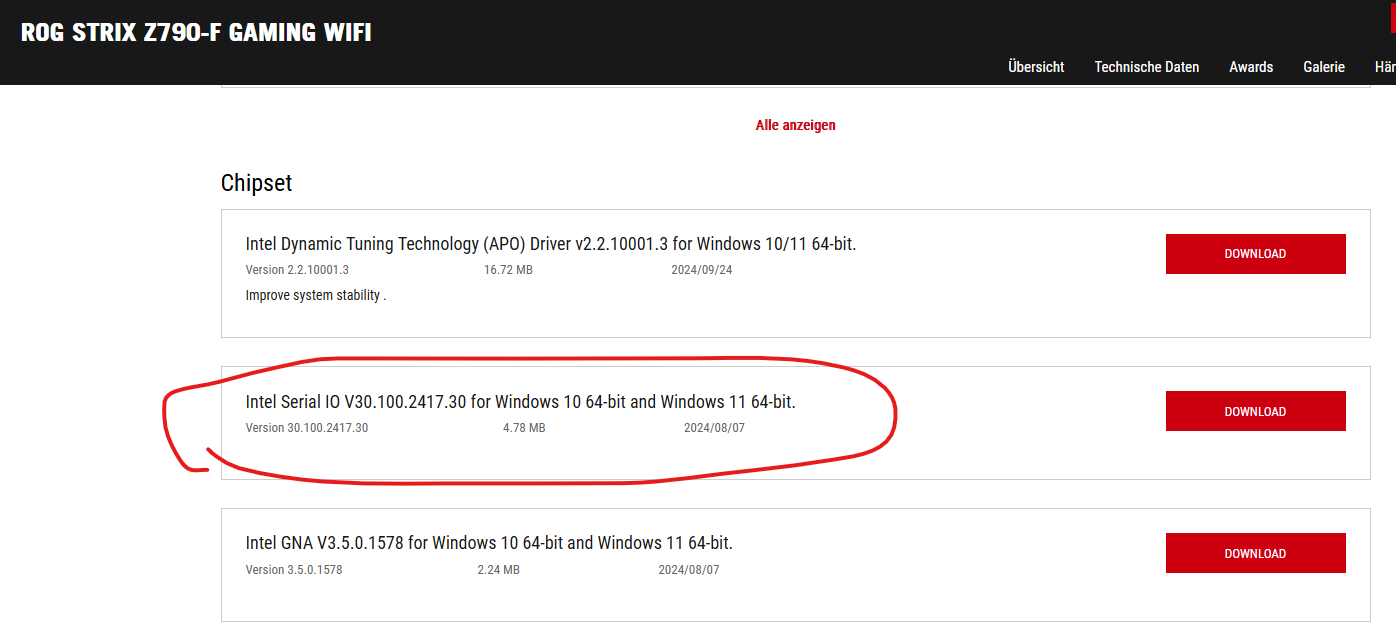Select the text Version 30.100.2417.30
This screenshot has width=1396, height=642.
[307, 428]
